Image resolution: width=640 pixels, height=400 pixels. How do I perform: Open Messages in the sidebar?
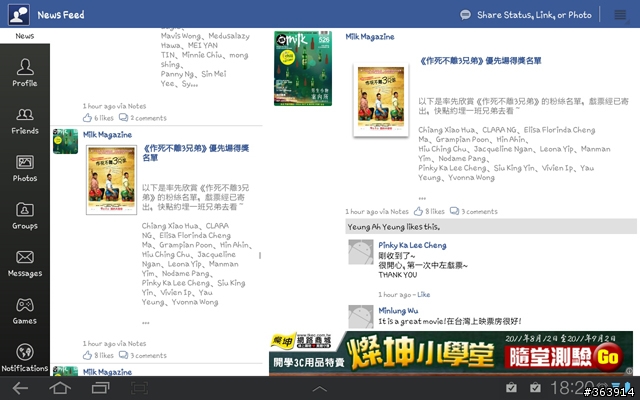click(25, 263)
